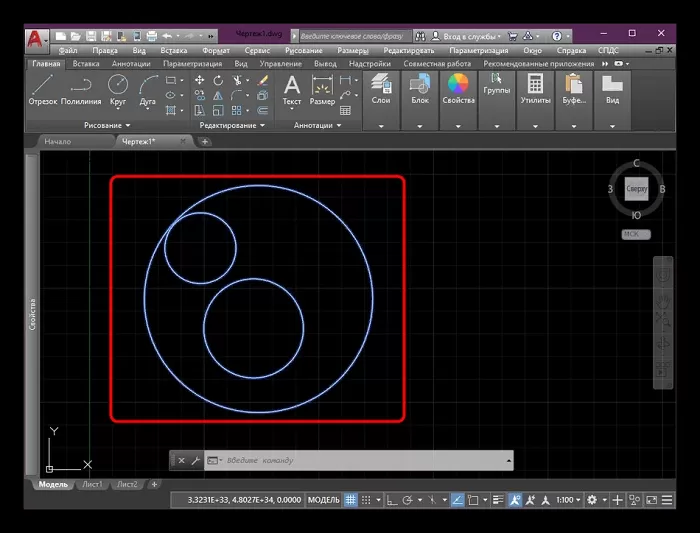Expand the Слои panel arrow
Viewport: 700px width, 533px height.
point(381,126)
